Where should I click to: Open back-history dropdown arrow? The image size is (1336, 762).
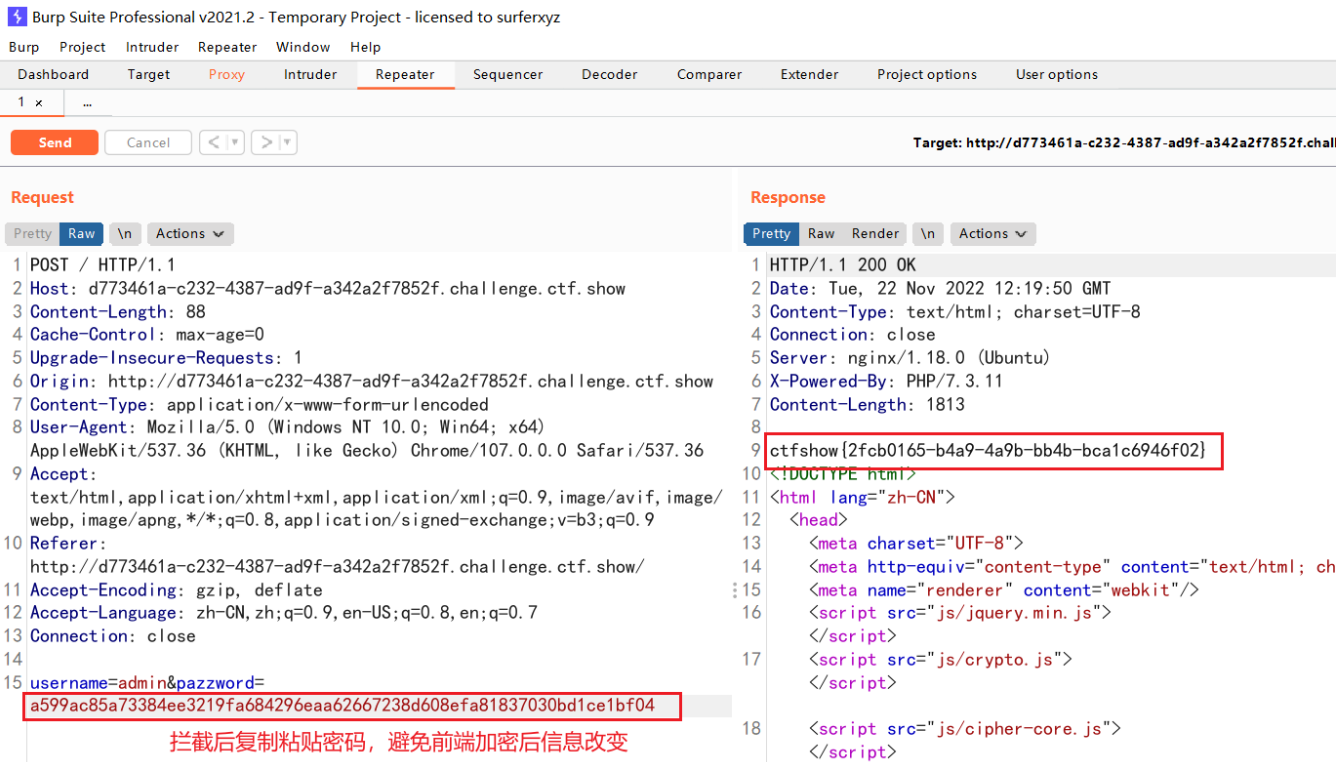235,143
